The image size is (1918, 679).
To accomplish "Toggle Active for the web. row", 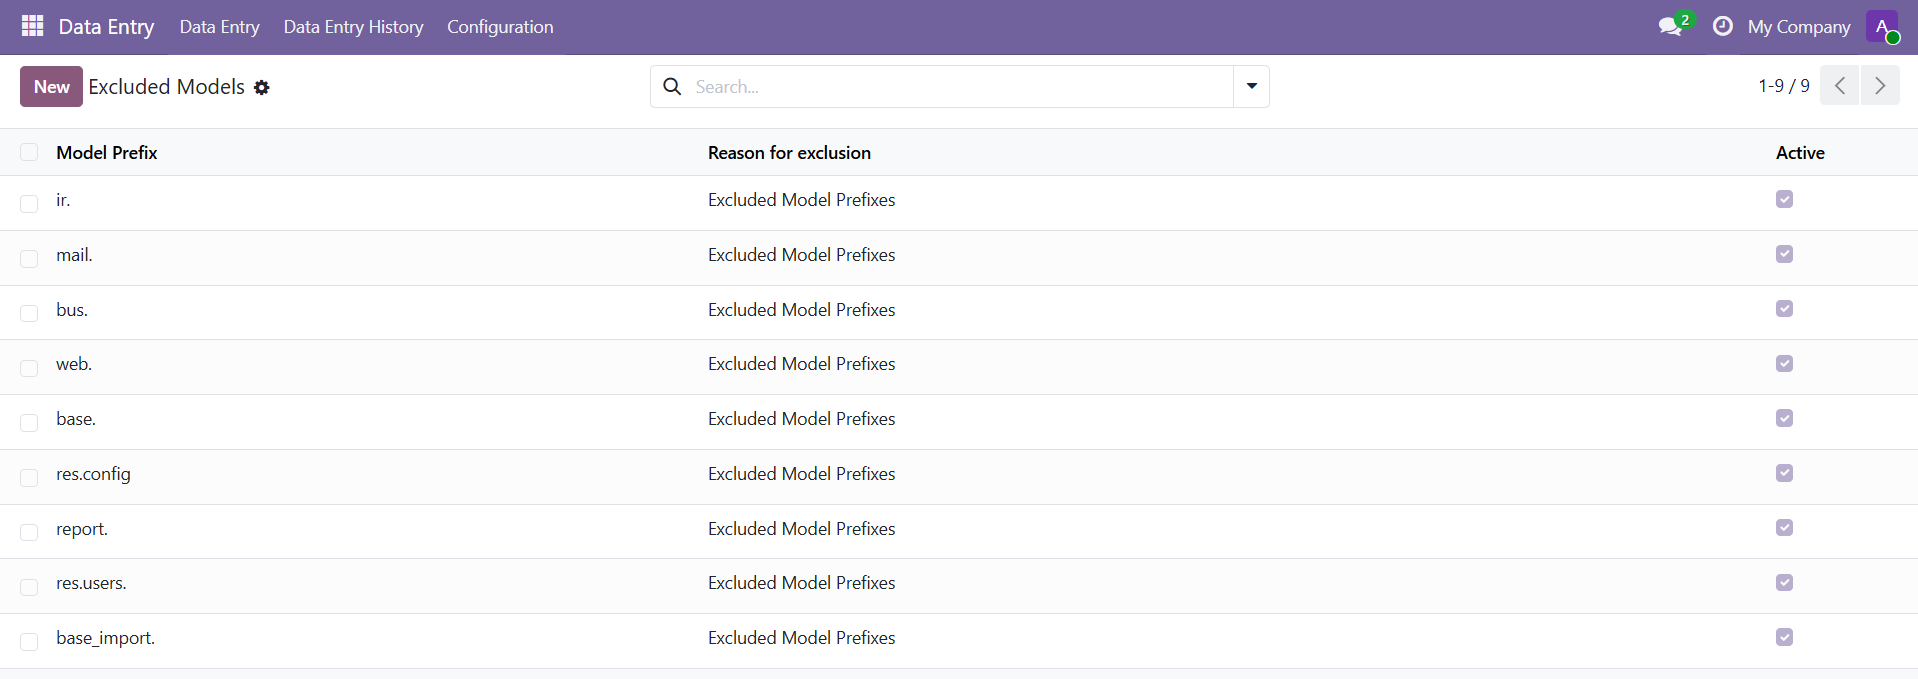I will [x=1784, y=363].
